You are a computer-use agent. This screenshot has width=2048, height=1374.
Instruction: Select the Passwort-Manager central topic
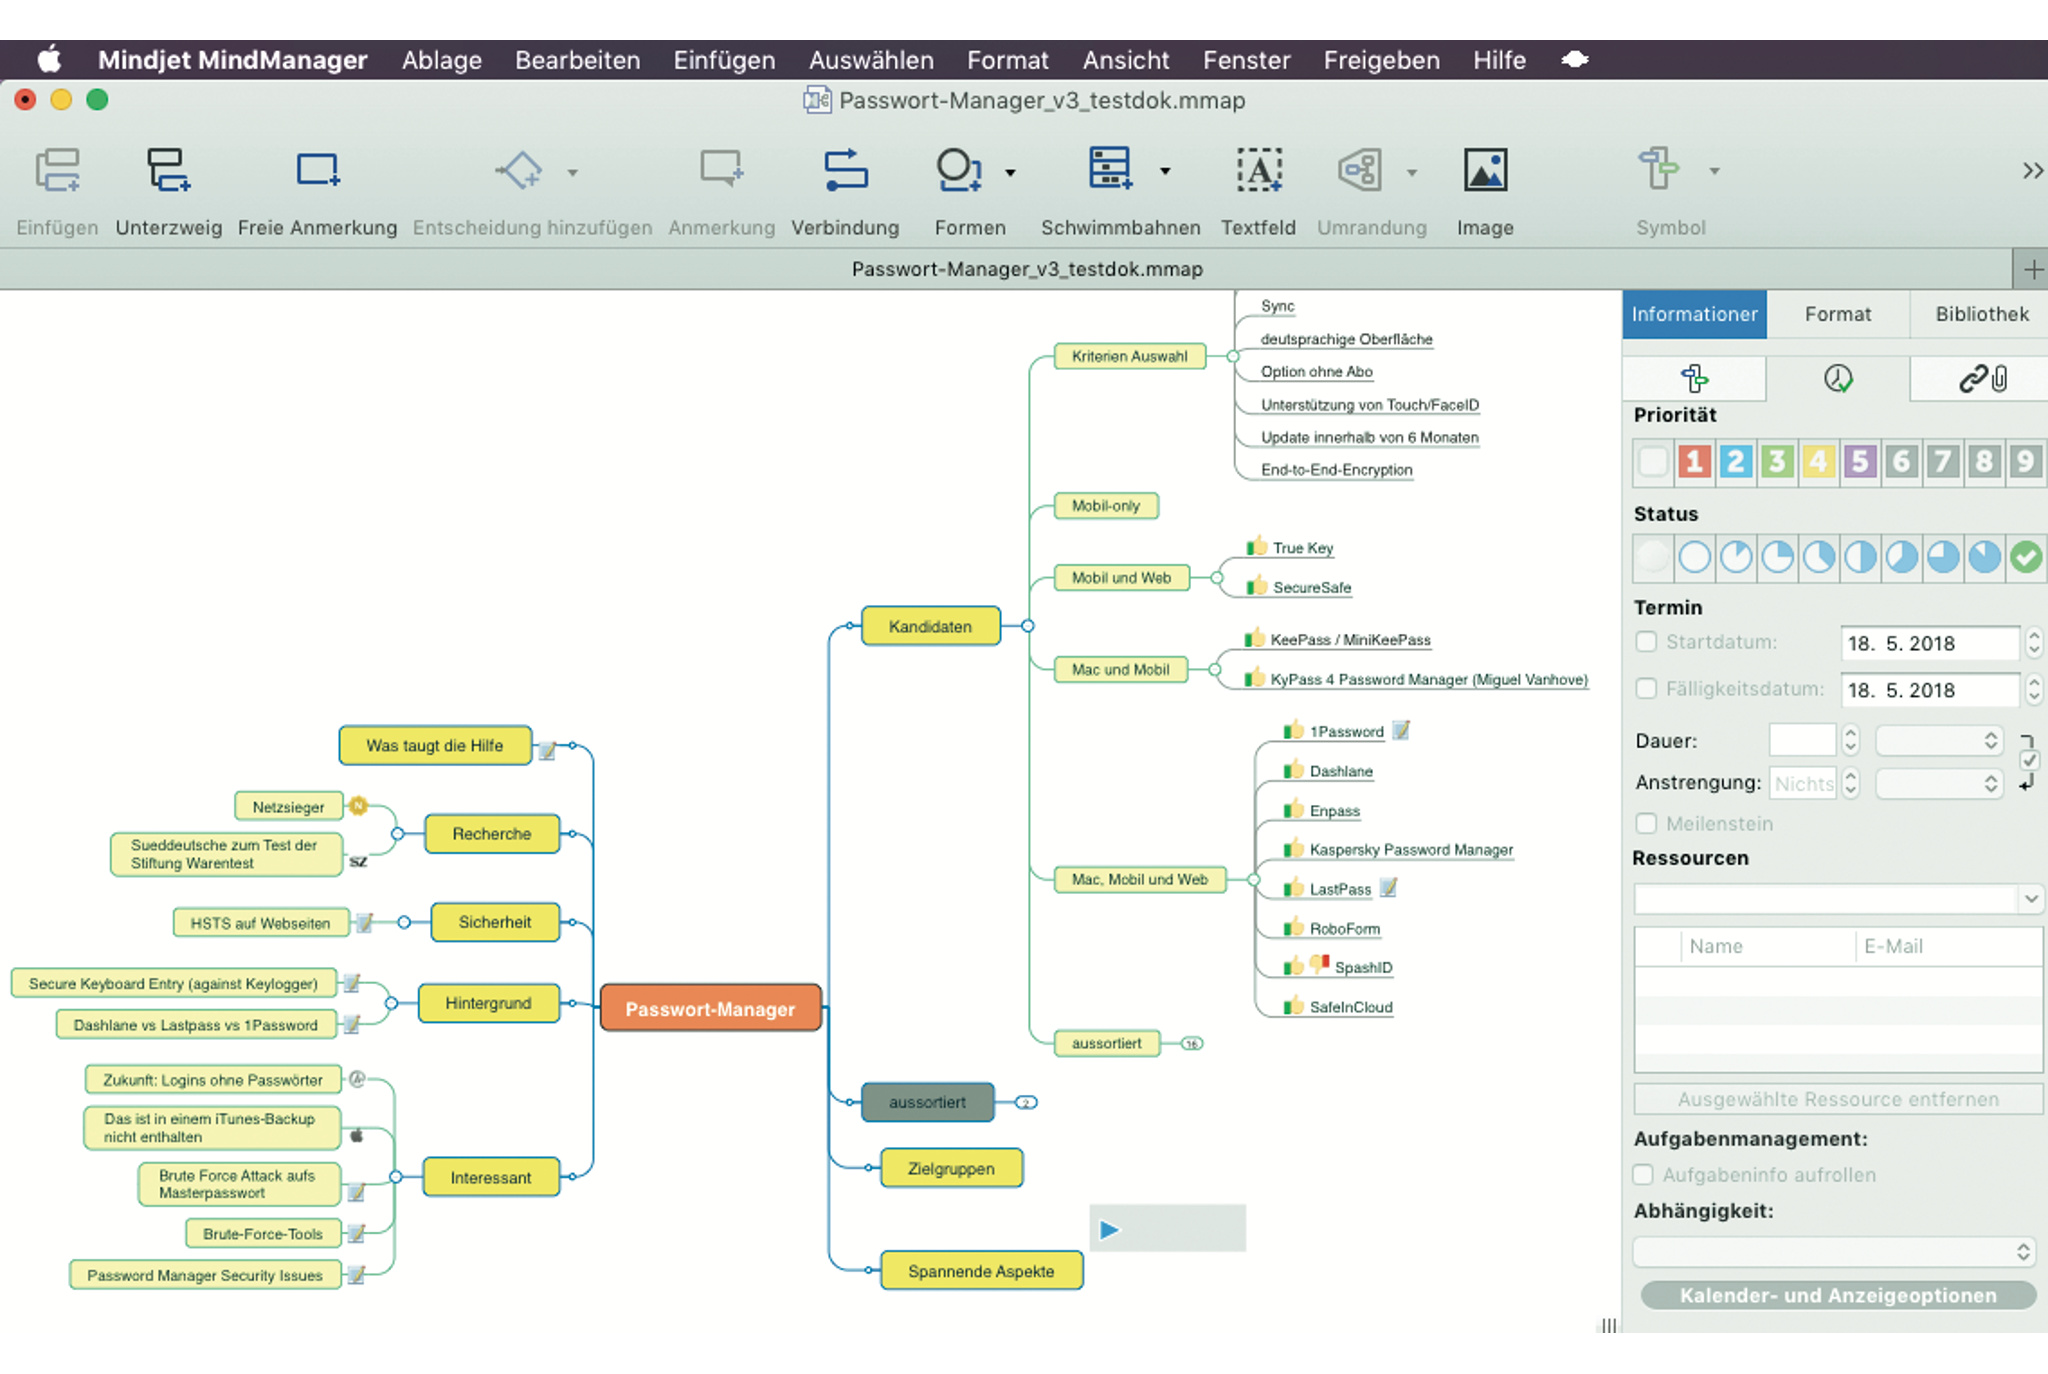tap(710, 1008)
